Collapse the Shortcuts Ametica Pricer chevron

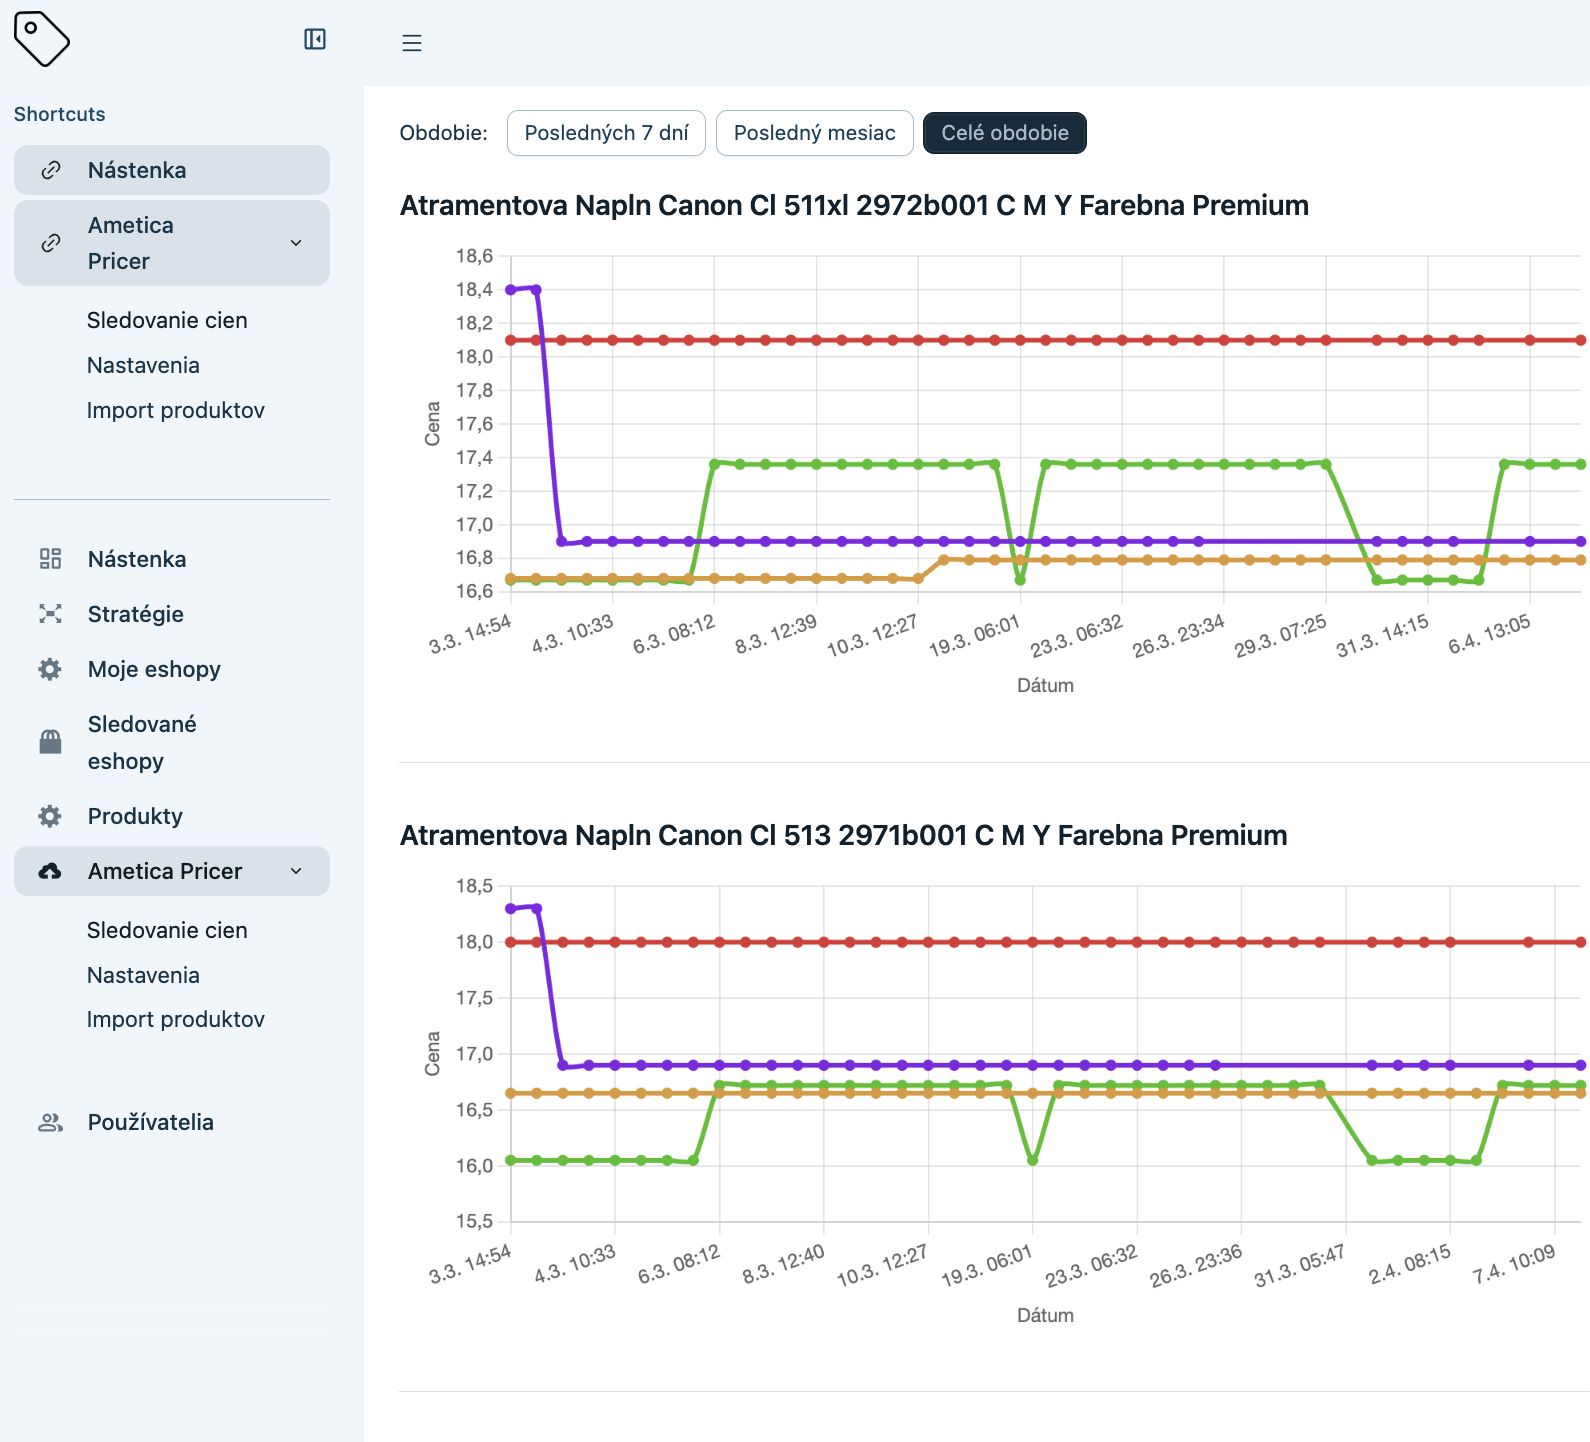coord(296,243)
